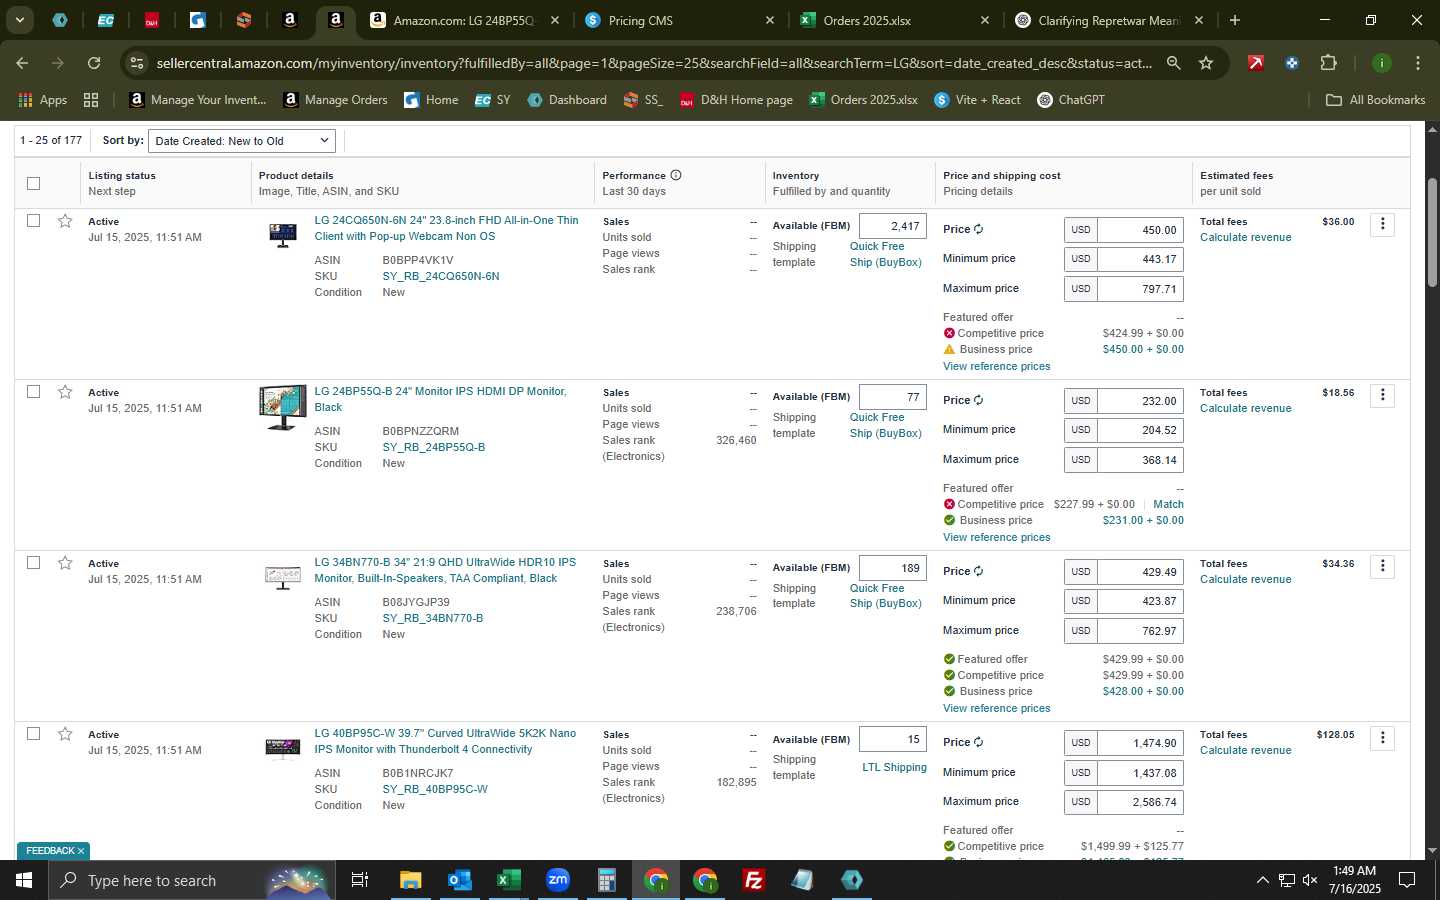This screenshot has width=1440, height=900.
Task: Open the All Bookmarks folder
Action: [x=1375, y=100]
